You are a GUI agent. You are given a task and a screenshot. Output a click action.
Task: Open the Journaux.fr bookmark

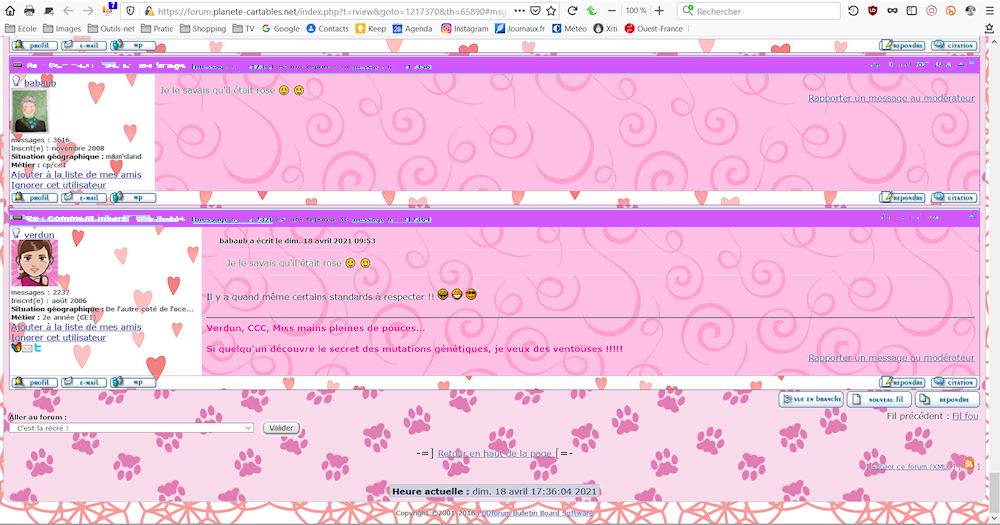coord(520,29)
